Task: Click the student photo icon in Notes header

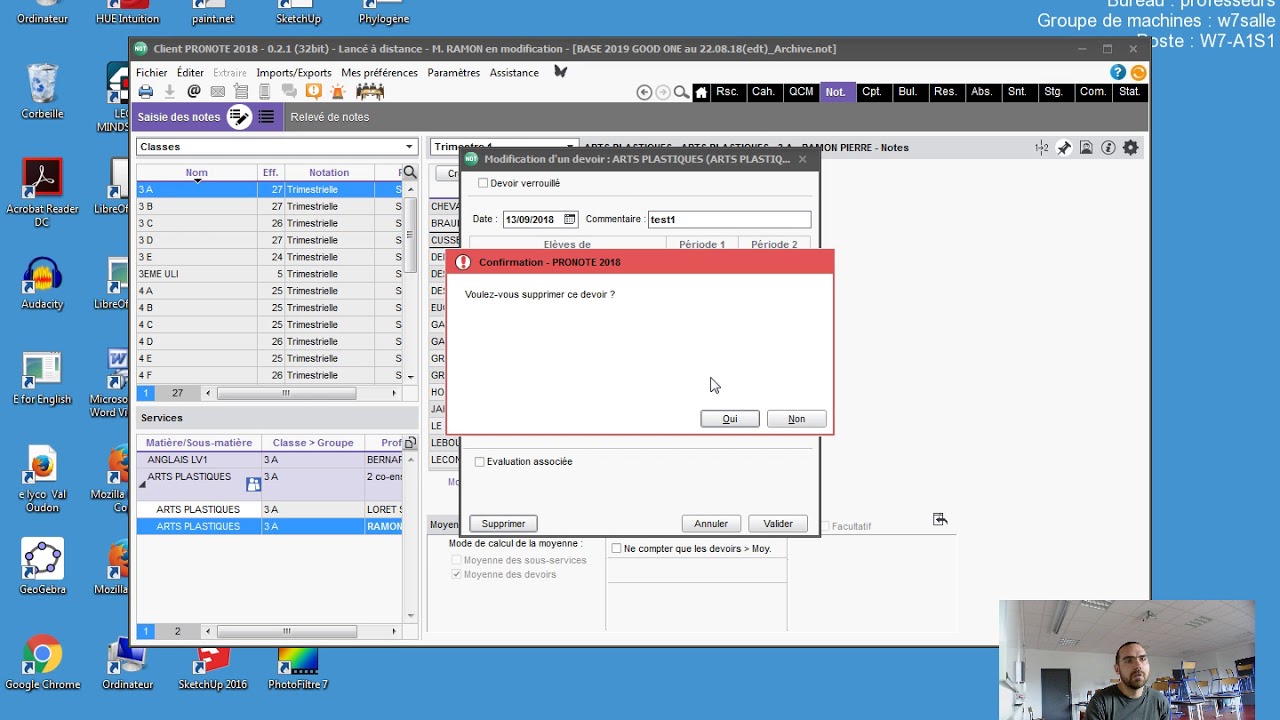Action: [x=1086, y=147]
